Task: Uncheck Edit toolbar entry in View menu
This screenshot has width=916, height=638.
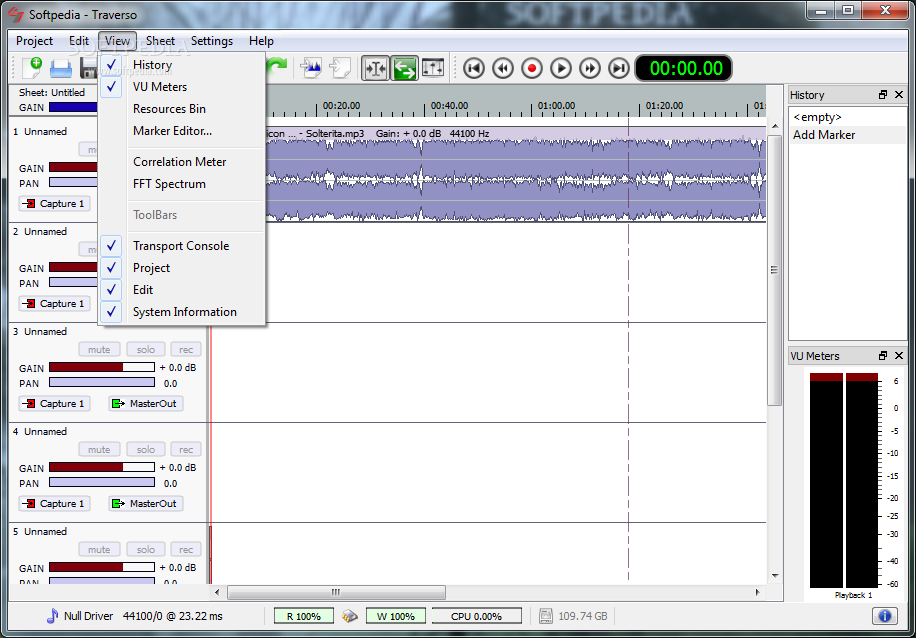Action: (x=182, y=290)
